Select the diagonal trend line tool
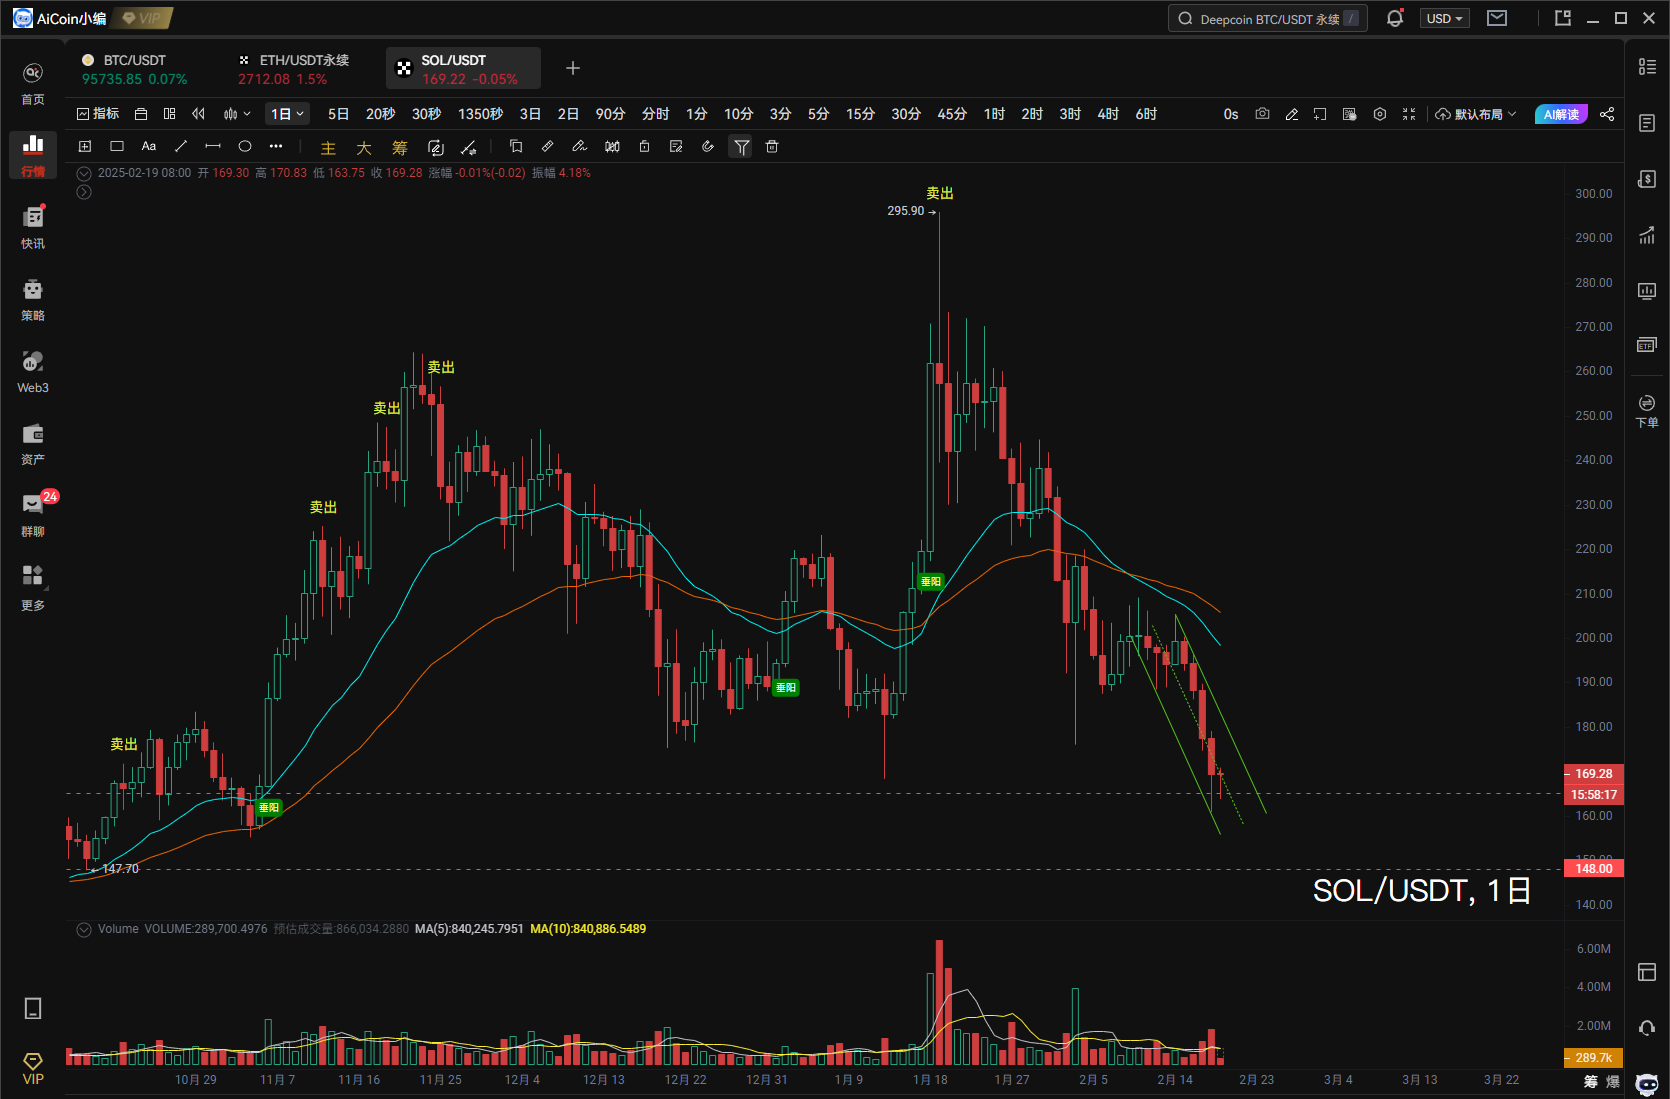 pos(181,146)
